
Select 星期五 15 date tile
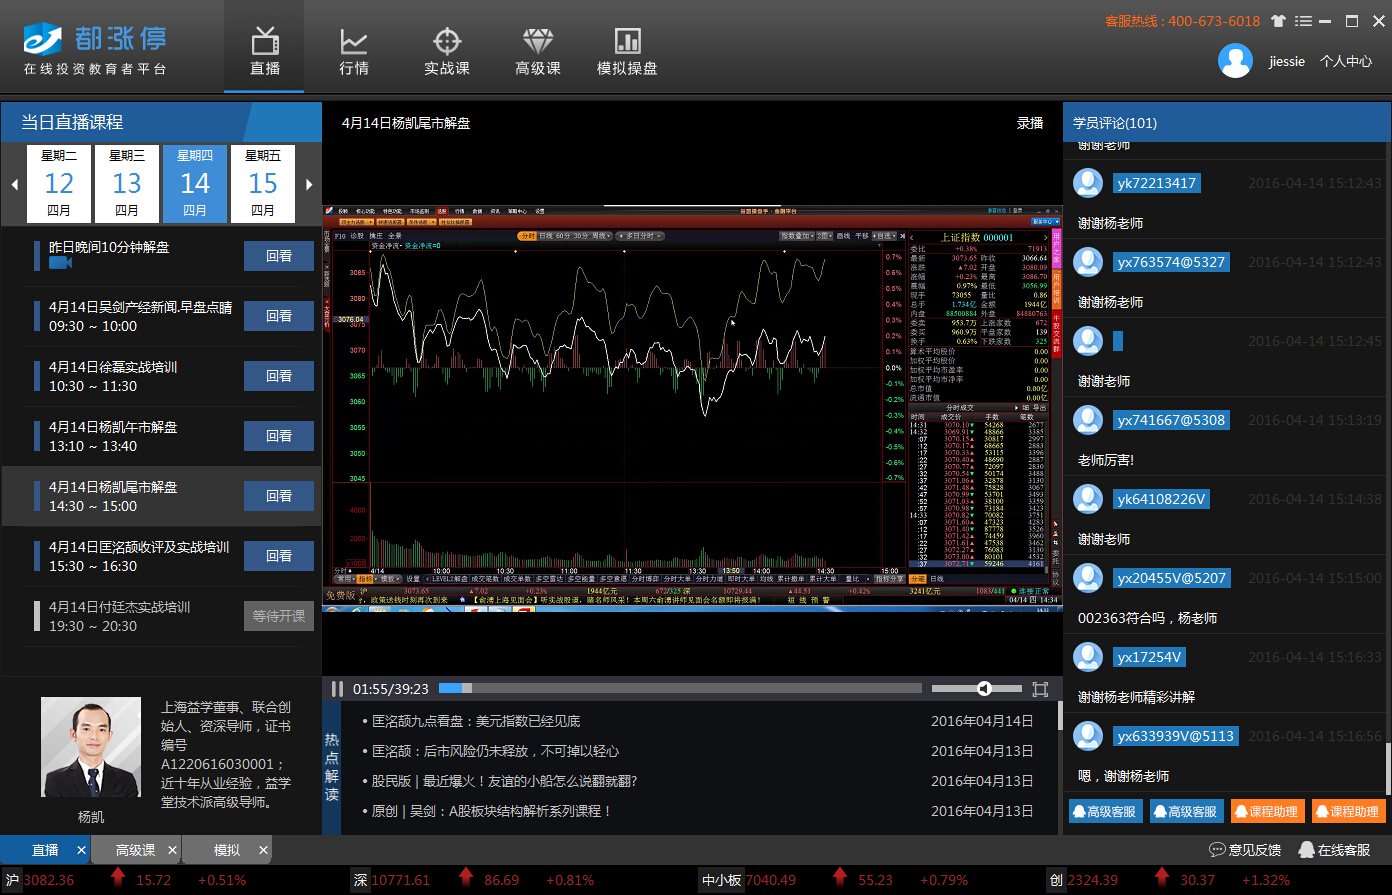tap(263, 184)
